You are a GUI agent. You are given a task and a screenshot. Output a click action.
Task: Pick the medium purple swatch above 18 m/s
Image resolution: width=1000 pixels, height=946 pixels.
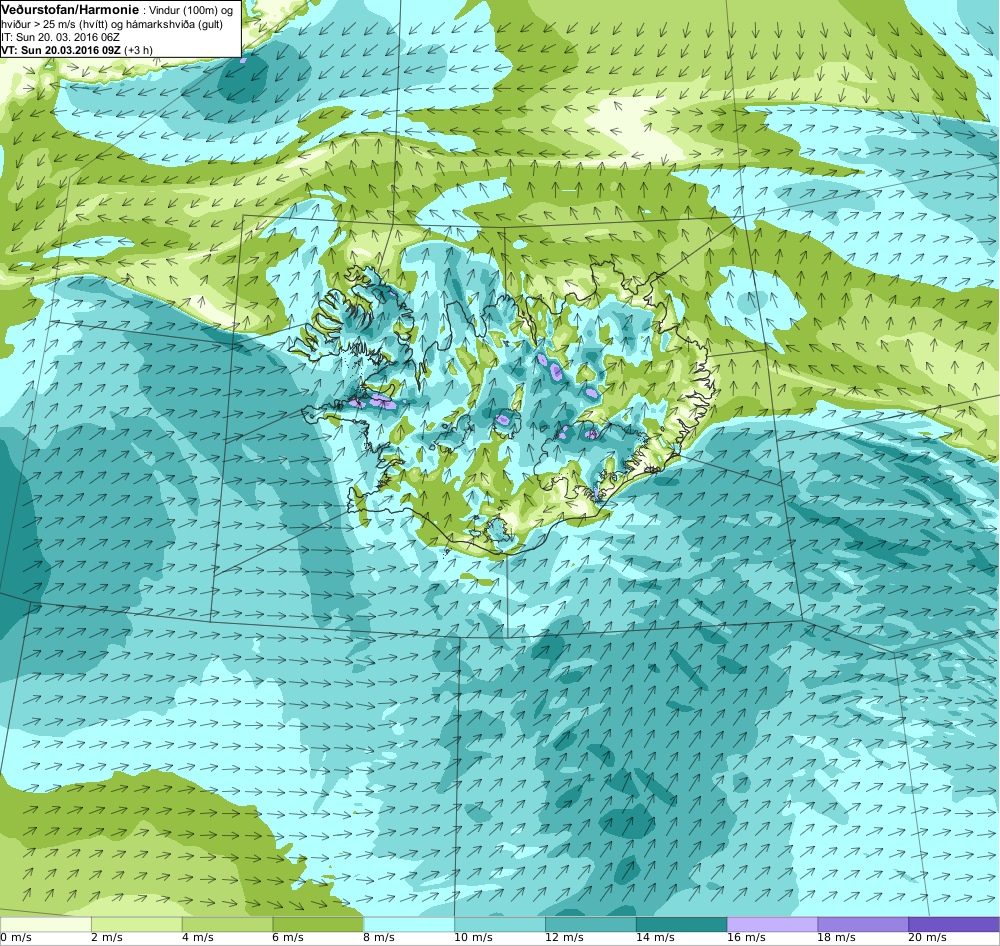click(x=863, y=924)
